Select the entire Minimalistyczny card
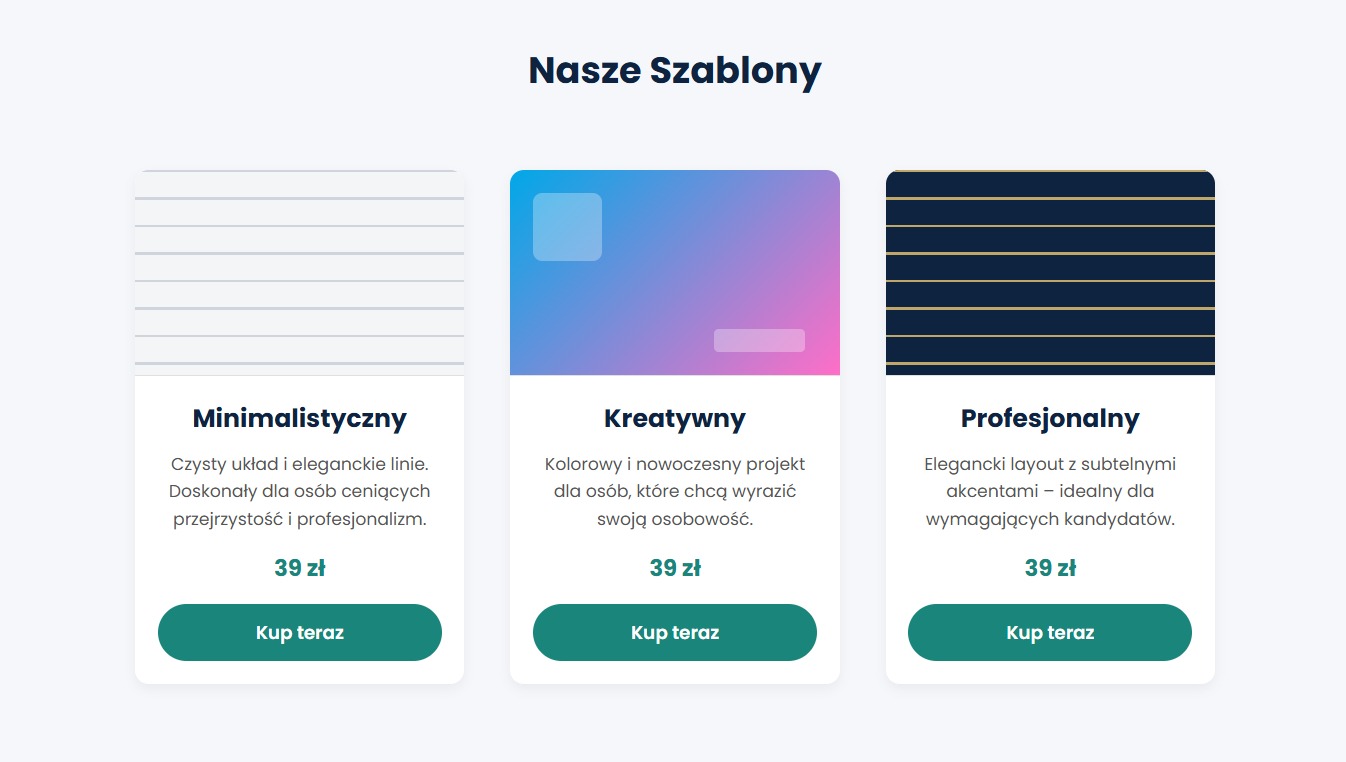The height and width of the screenshot is (762, 1346). (299, 425)
